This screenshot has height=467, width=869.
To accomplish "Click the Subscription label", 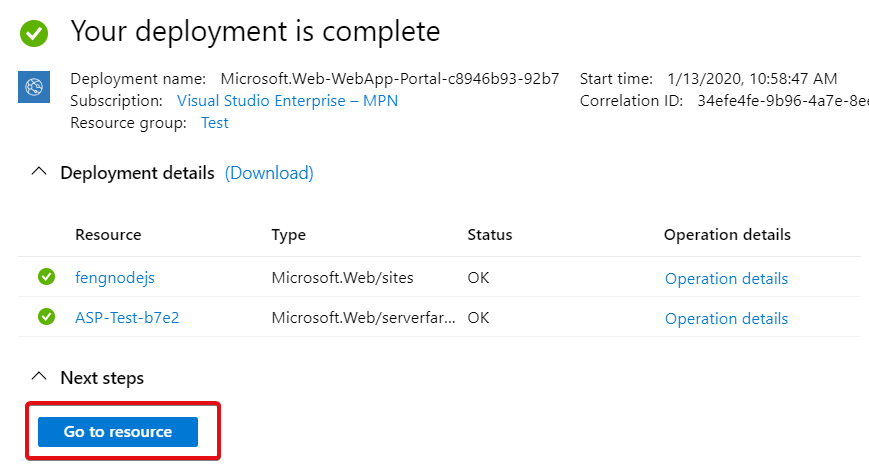I will pos(116,101).
